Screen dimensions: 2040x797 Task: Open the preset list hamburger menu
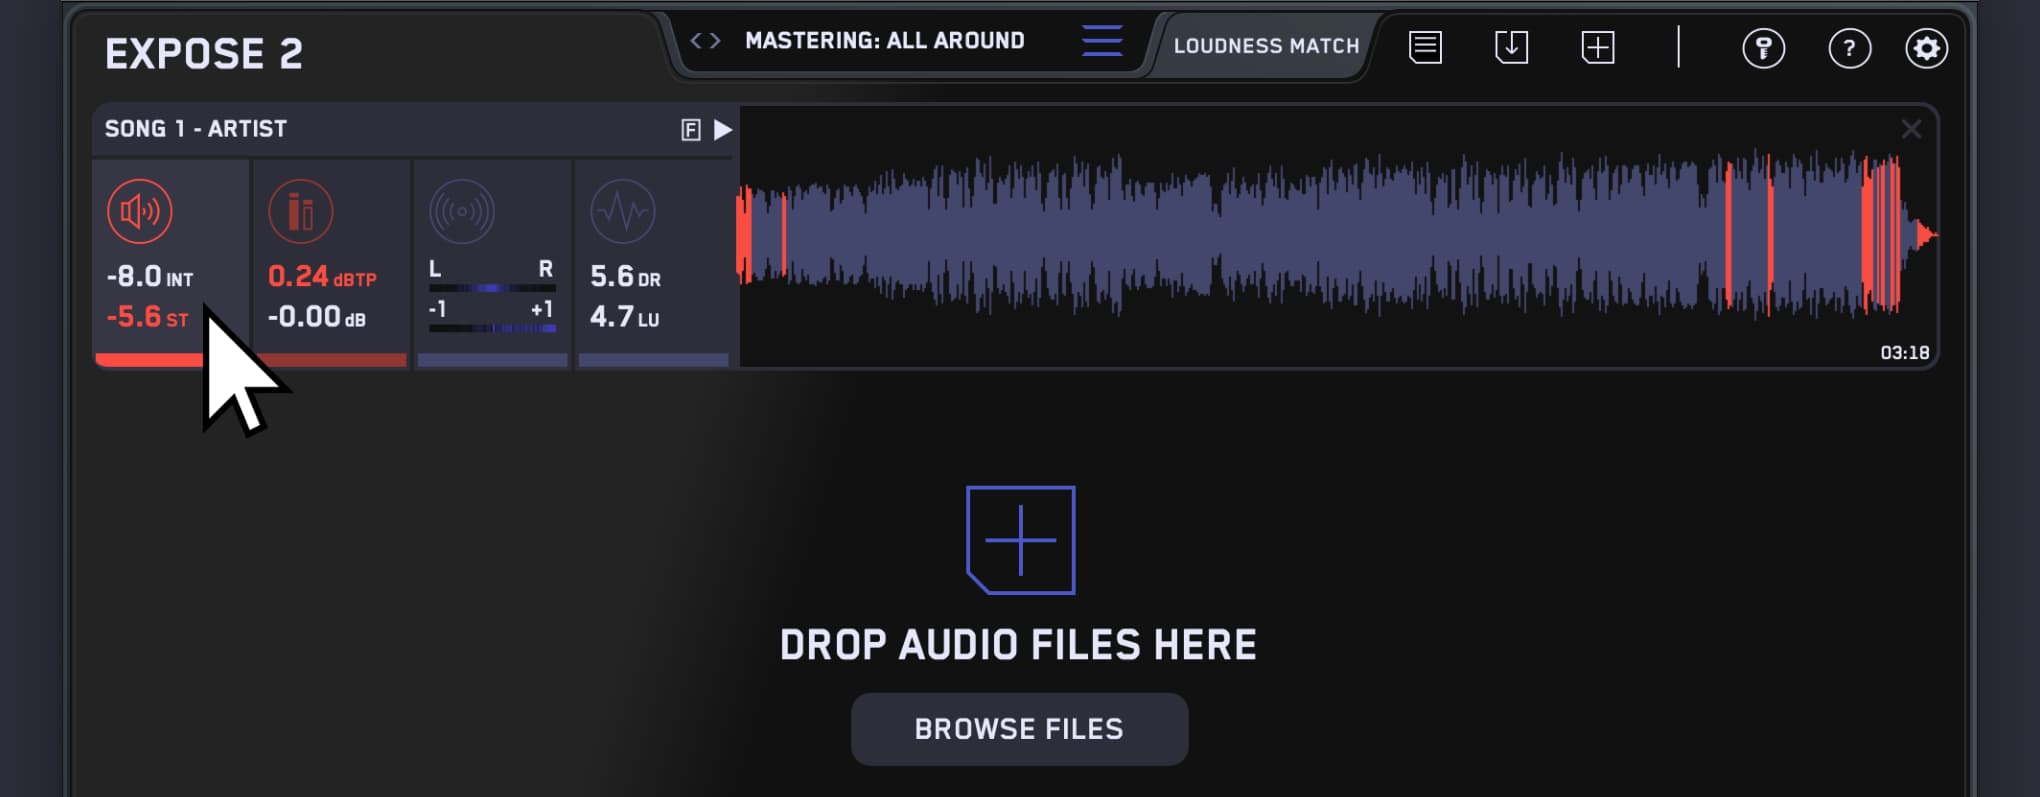pos(1102,41)
